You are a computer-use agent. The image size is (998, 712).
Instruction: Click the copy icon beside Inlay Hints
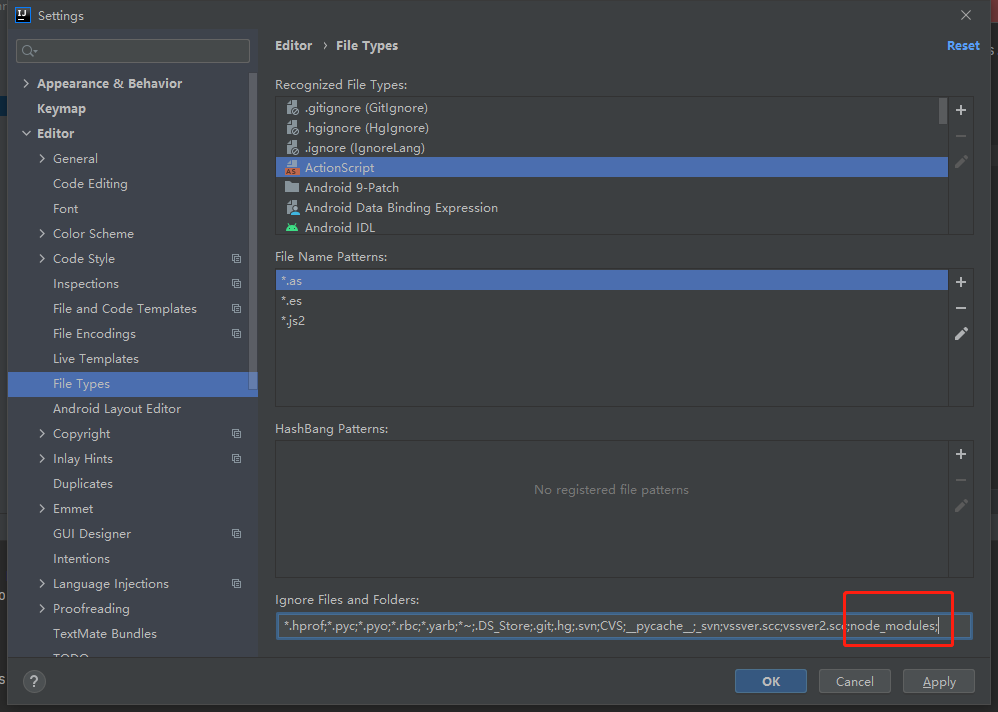[236, 459]
